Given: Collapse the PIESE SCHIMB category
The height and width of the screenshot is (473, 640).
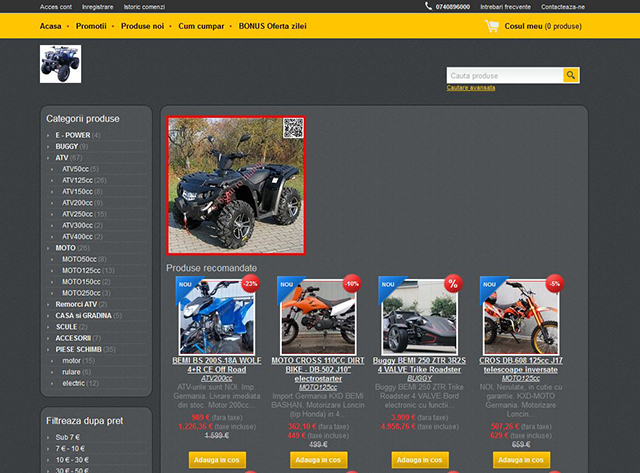Looking at the screenshot, I should click(50, 349).
